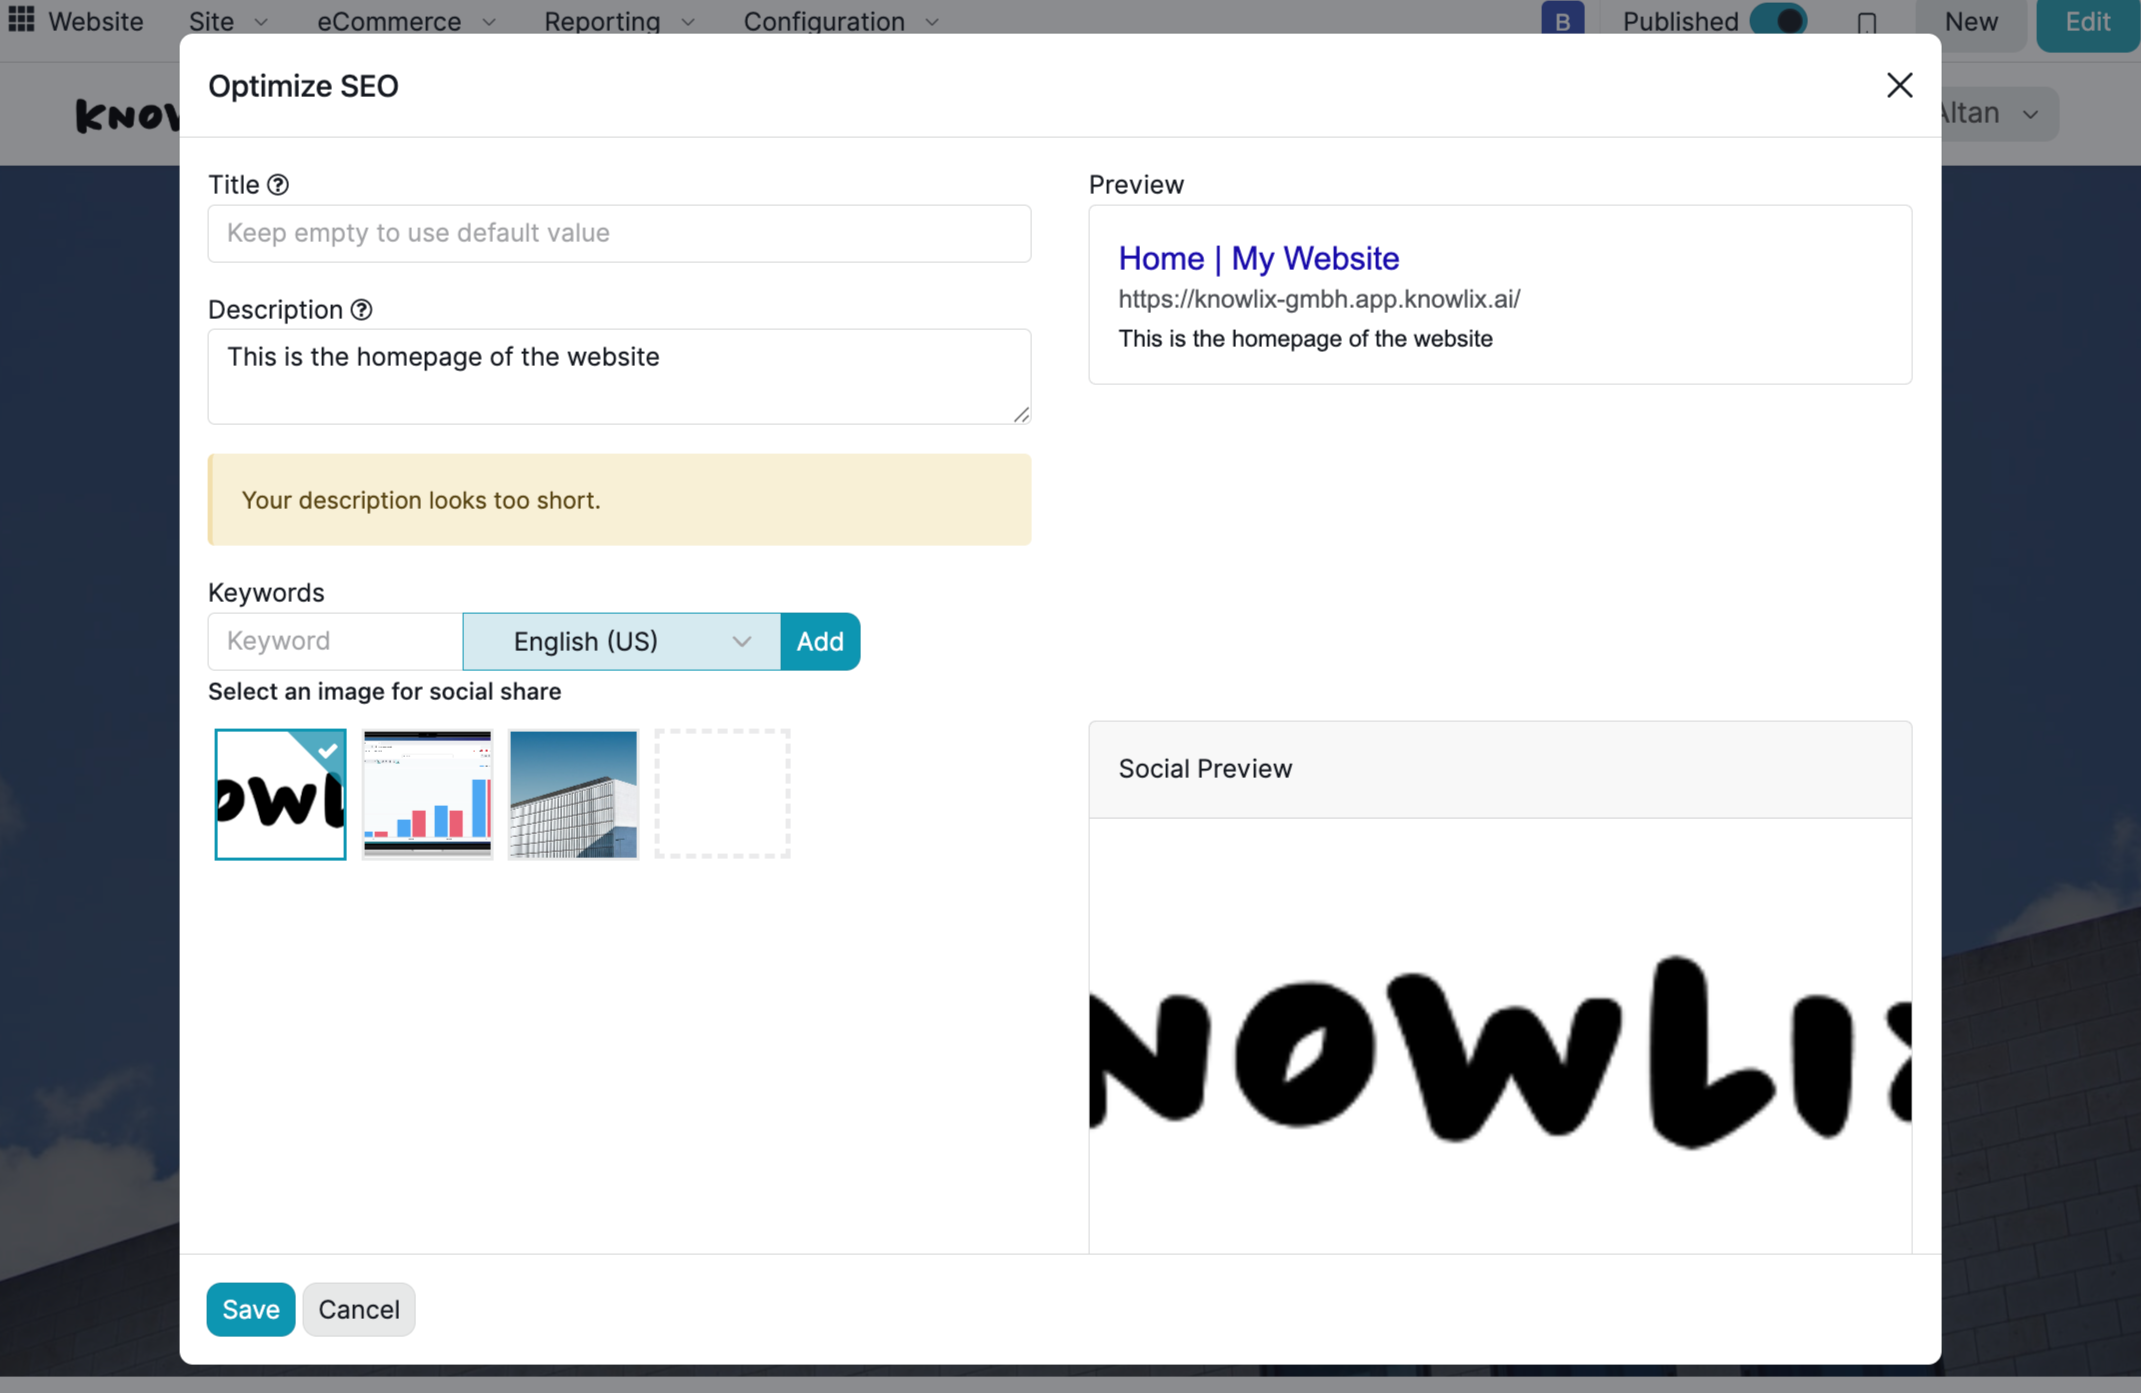
Task: Select the bar chart social share image
Action: coord(427,794)
